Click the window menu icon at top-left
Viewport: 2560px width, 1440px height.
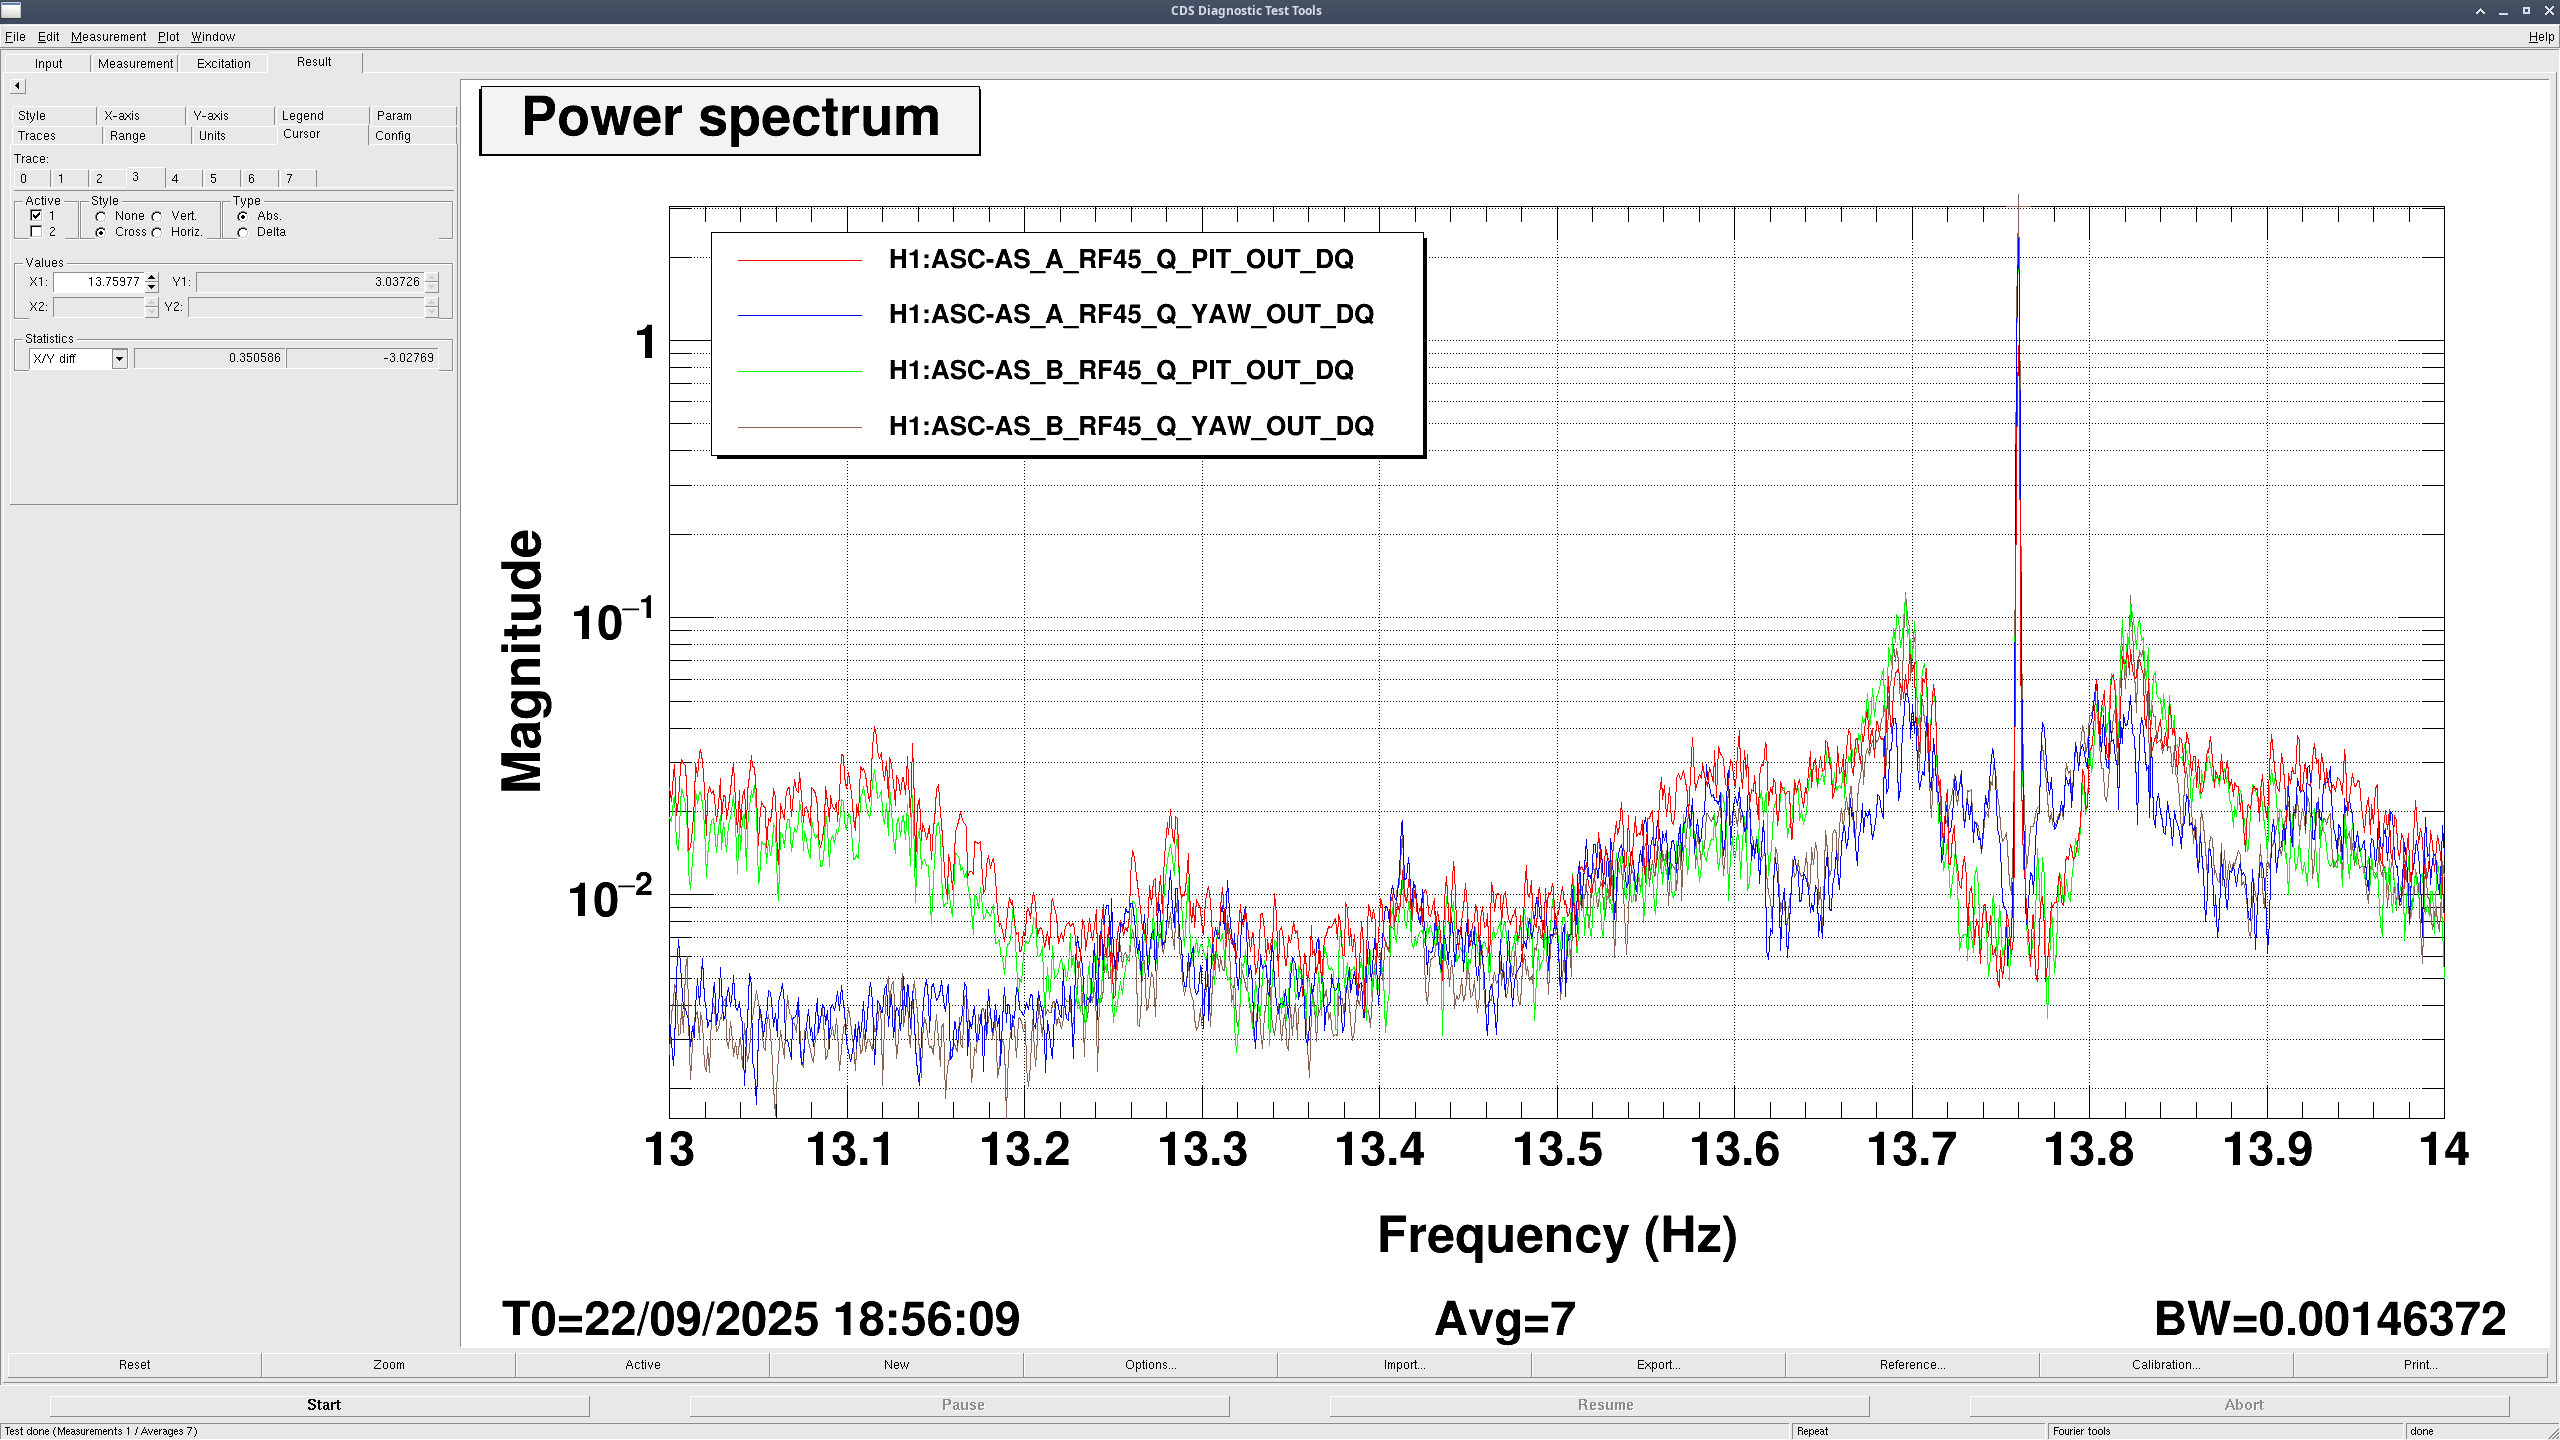tap(11, 10)
